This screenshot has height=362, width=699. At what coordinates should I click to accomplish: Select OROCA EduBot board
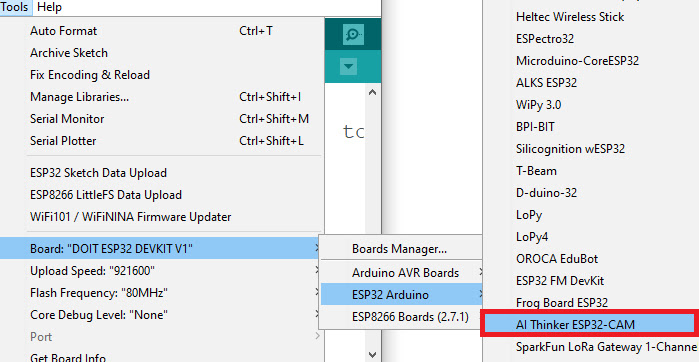[x=591, y=259]
